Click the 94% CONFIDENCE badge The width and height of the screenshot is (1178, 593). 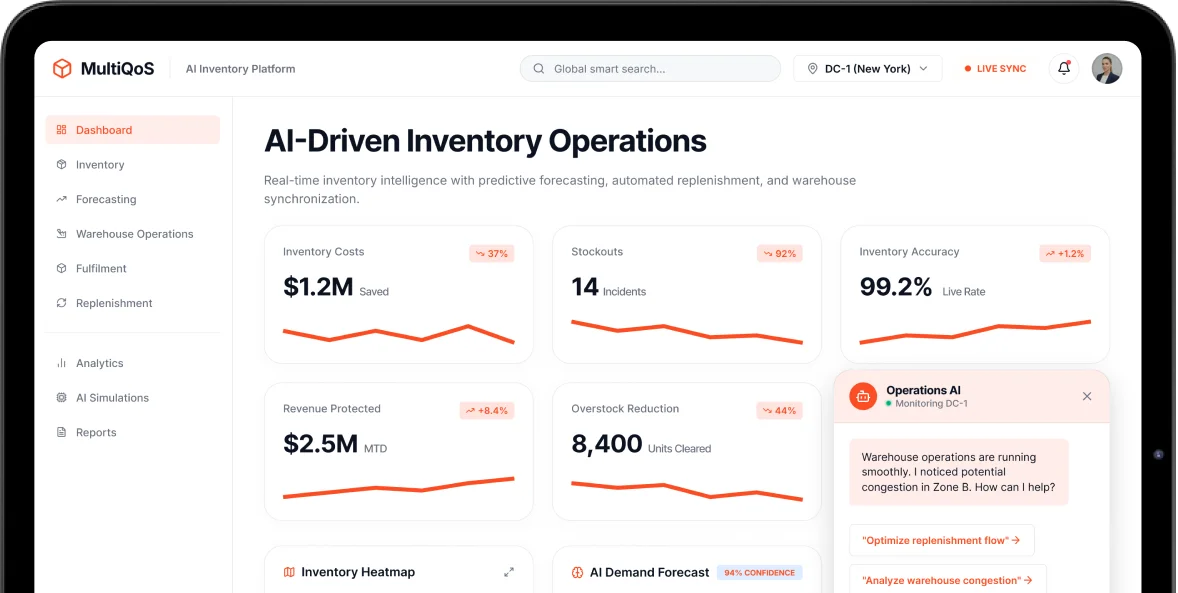pos(760,573)
